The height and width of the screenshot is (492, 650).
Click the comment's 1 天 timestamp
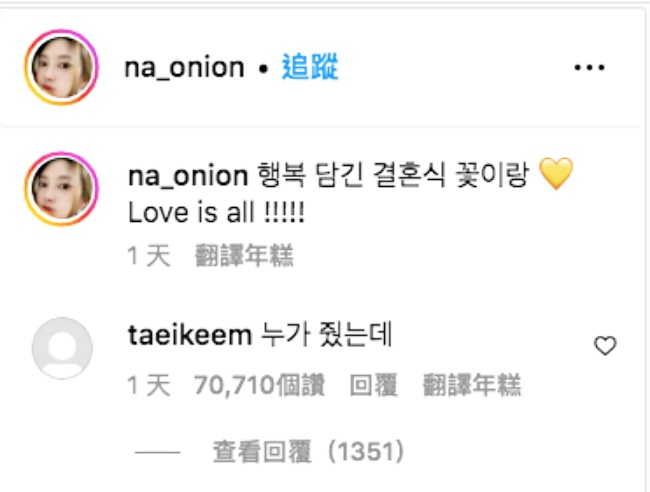(x=149, y=385)
